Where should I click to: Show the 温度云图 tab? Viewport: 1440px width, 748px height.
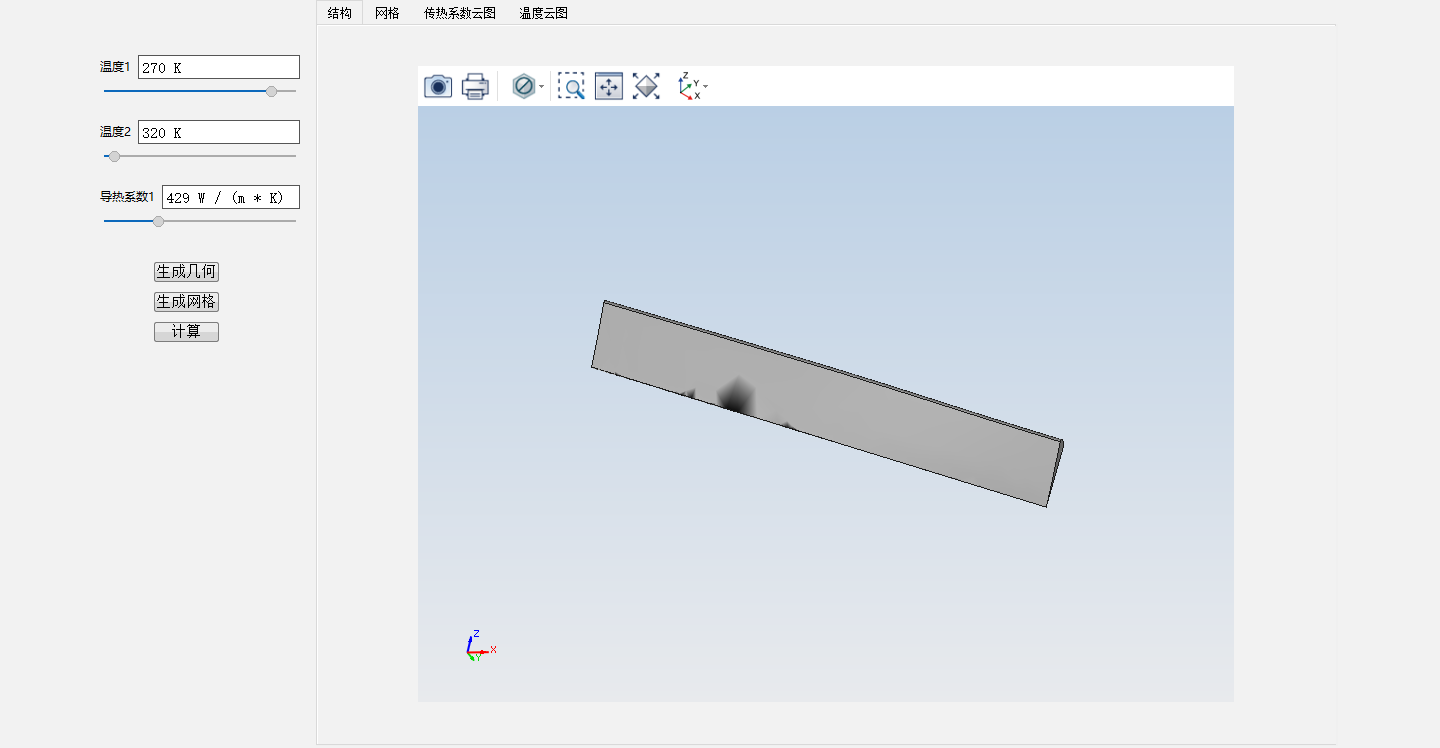tap(544, 13)
